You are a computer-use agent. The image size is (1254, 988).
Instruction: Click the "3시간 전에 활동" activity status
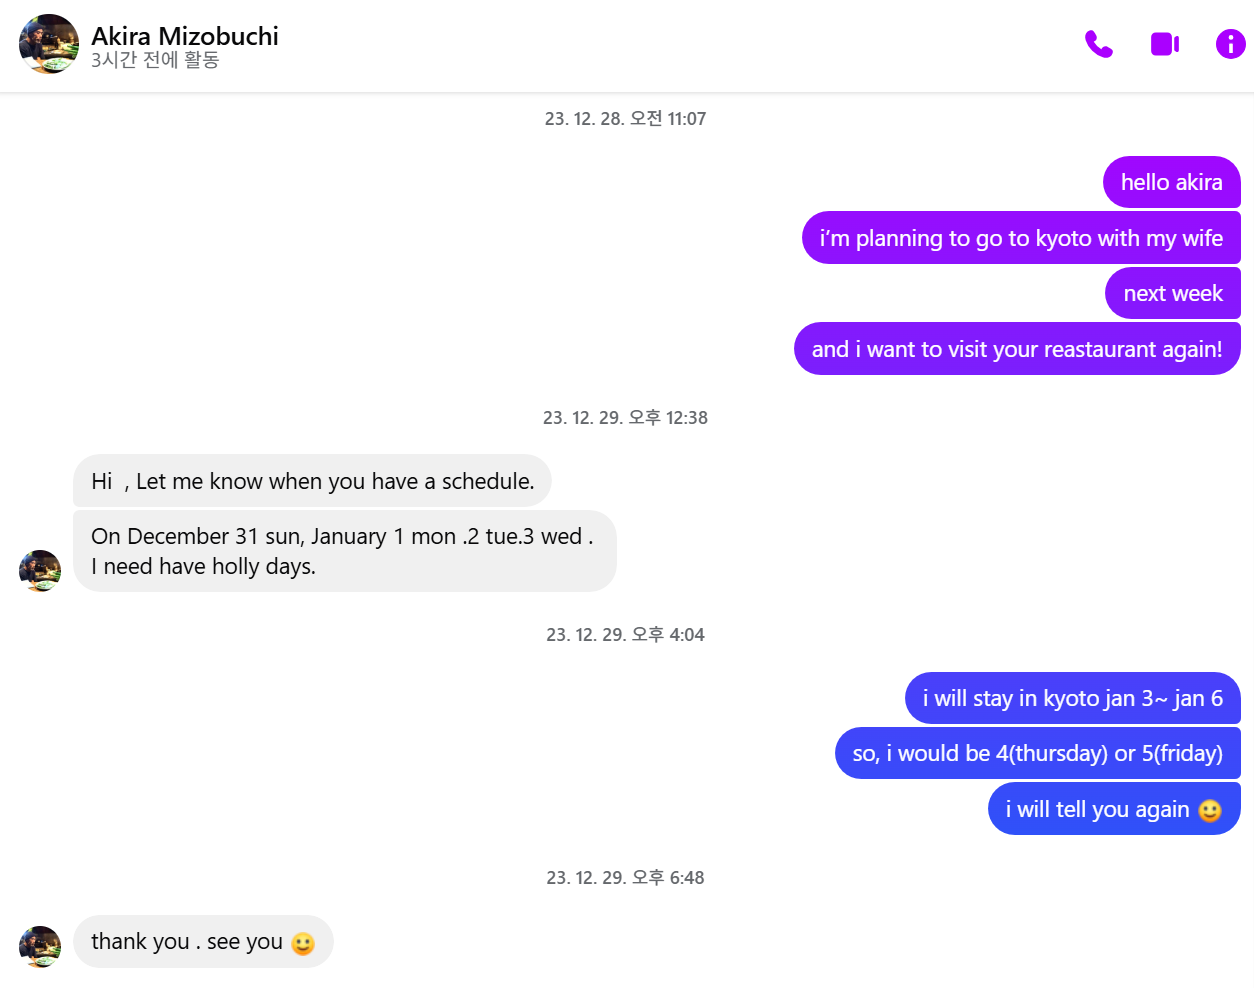155,60
